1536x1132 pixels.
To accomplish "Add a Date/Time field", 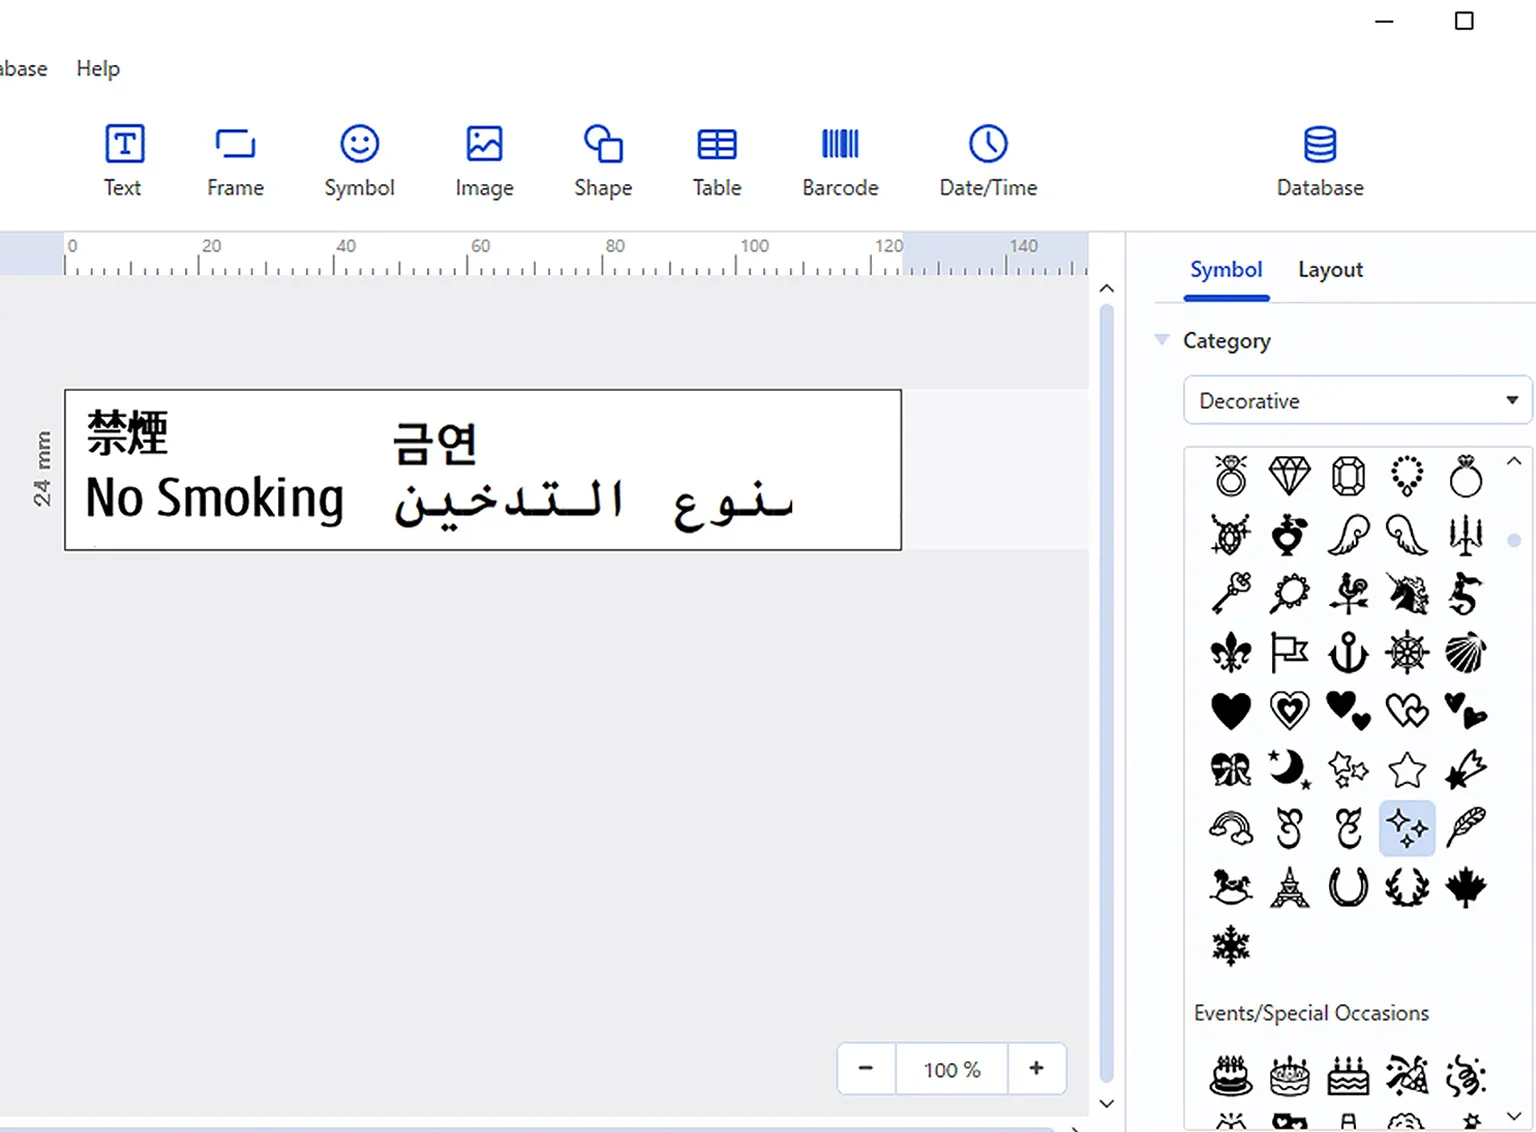I will (987, 160).
